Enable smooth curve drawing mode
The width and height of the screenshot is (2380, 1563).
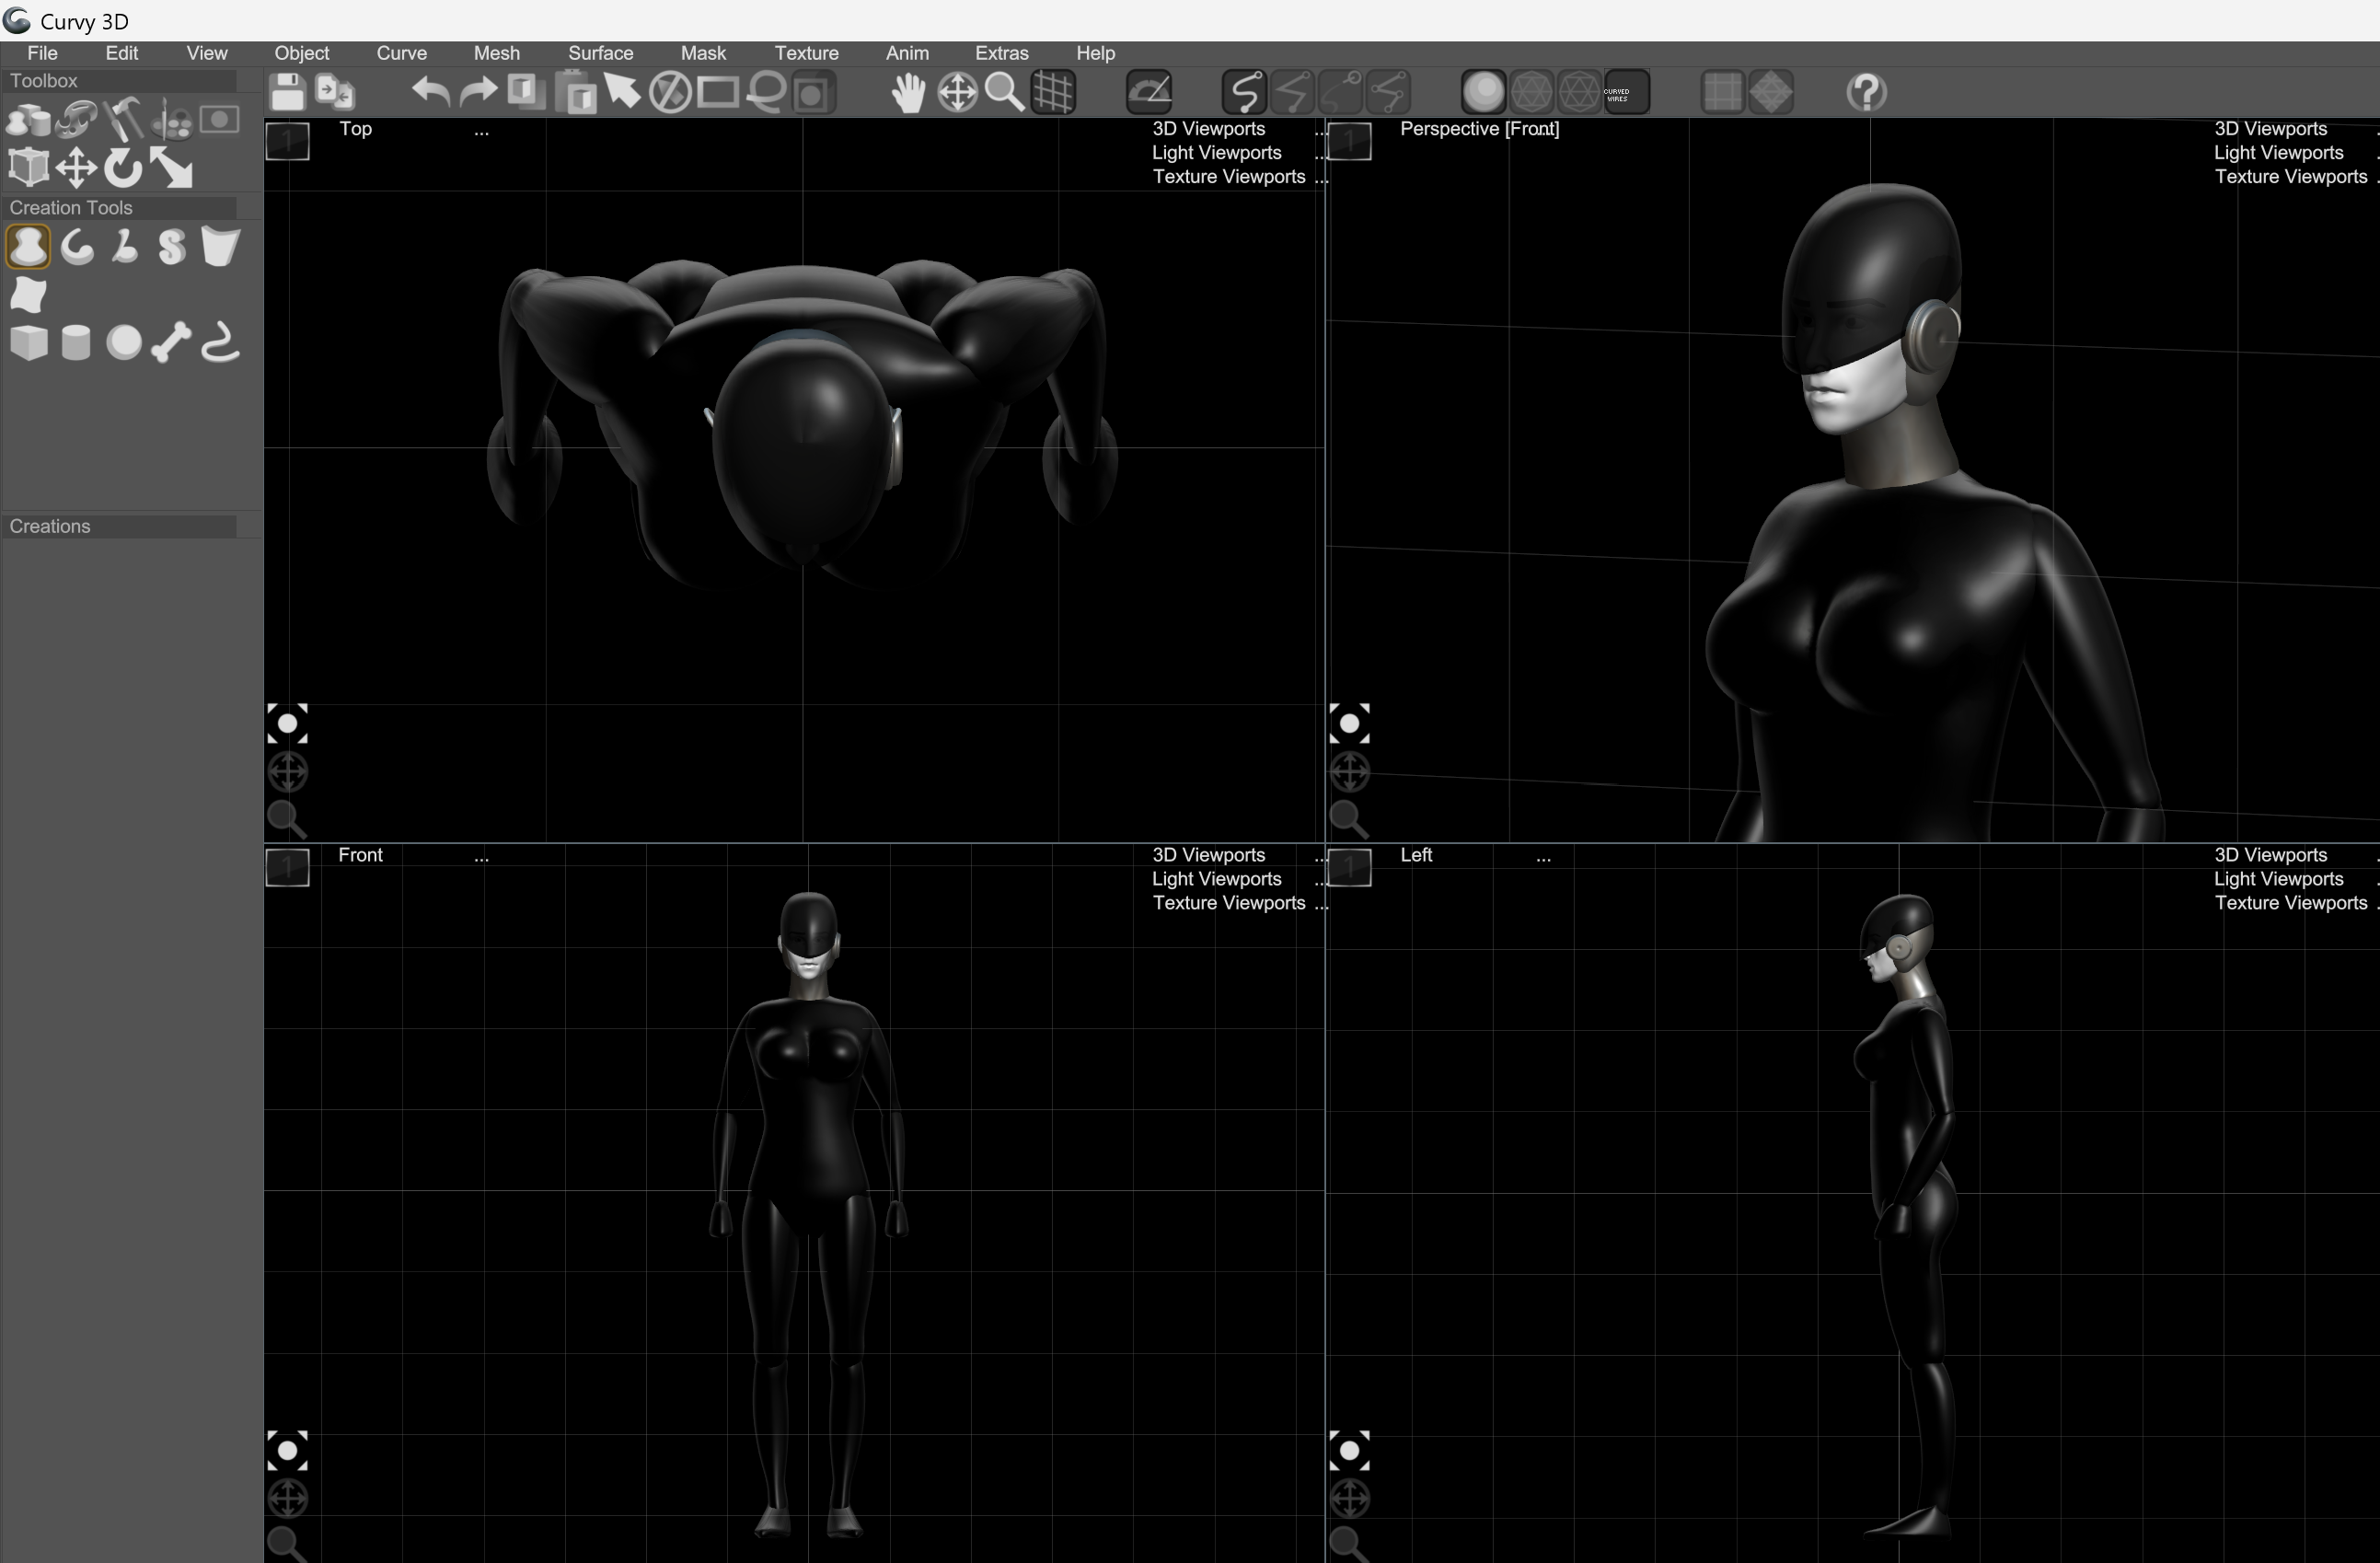(x=1244, y=93)
